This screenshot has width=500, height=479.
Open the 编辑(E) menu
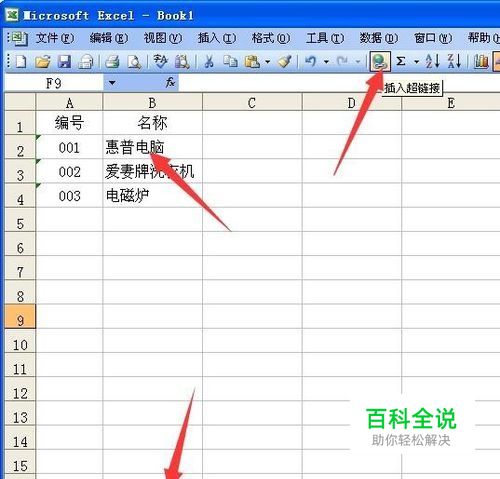point(109,38)
